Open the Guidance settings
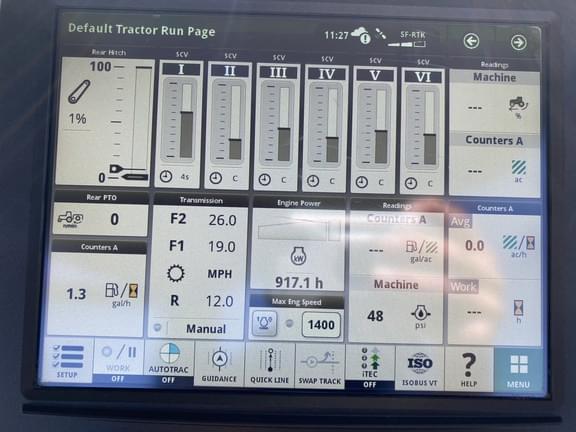The image size is (576, 432). [x=219, y=363]
